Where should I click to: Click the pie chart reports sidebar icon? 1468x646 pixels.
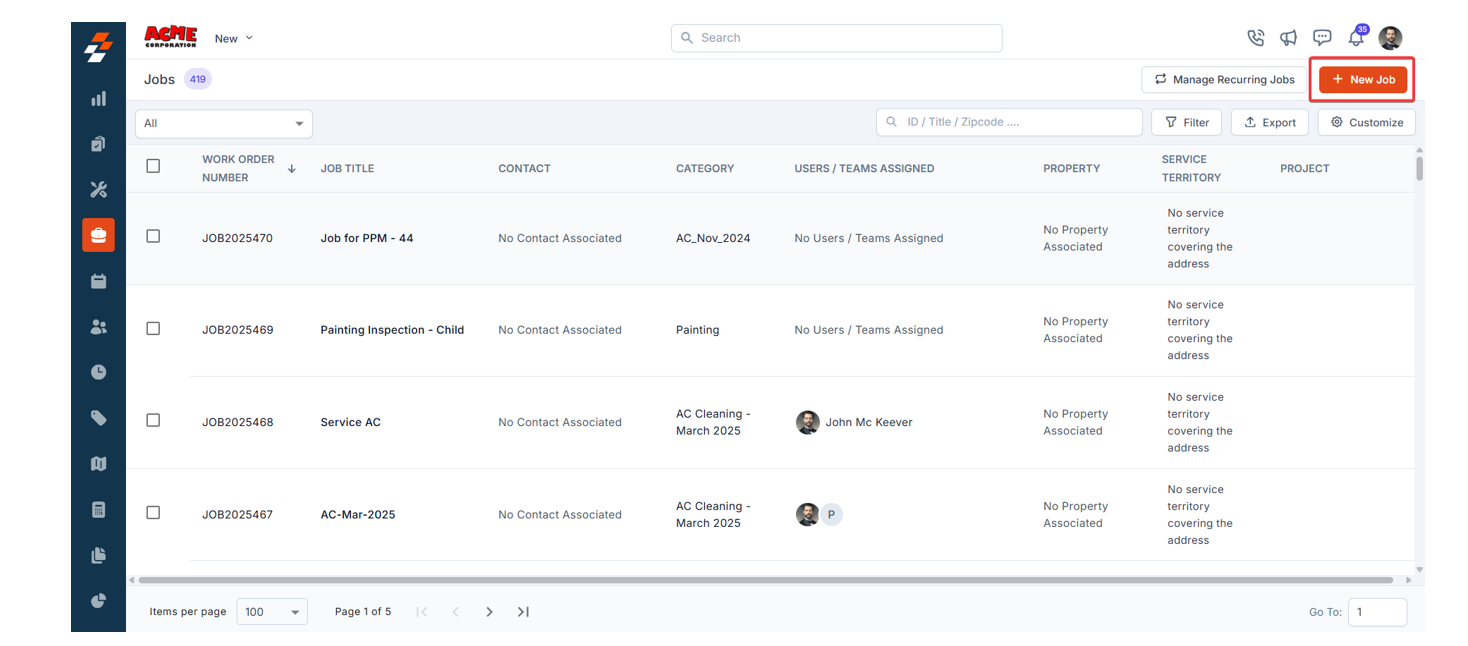98,601
